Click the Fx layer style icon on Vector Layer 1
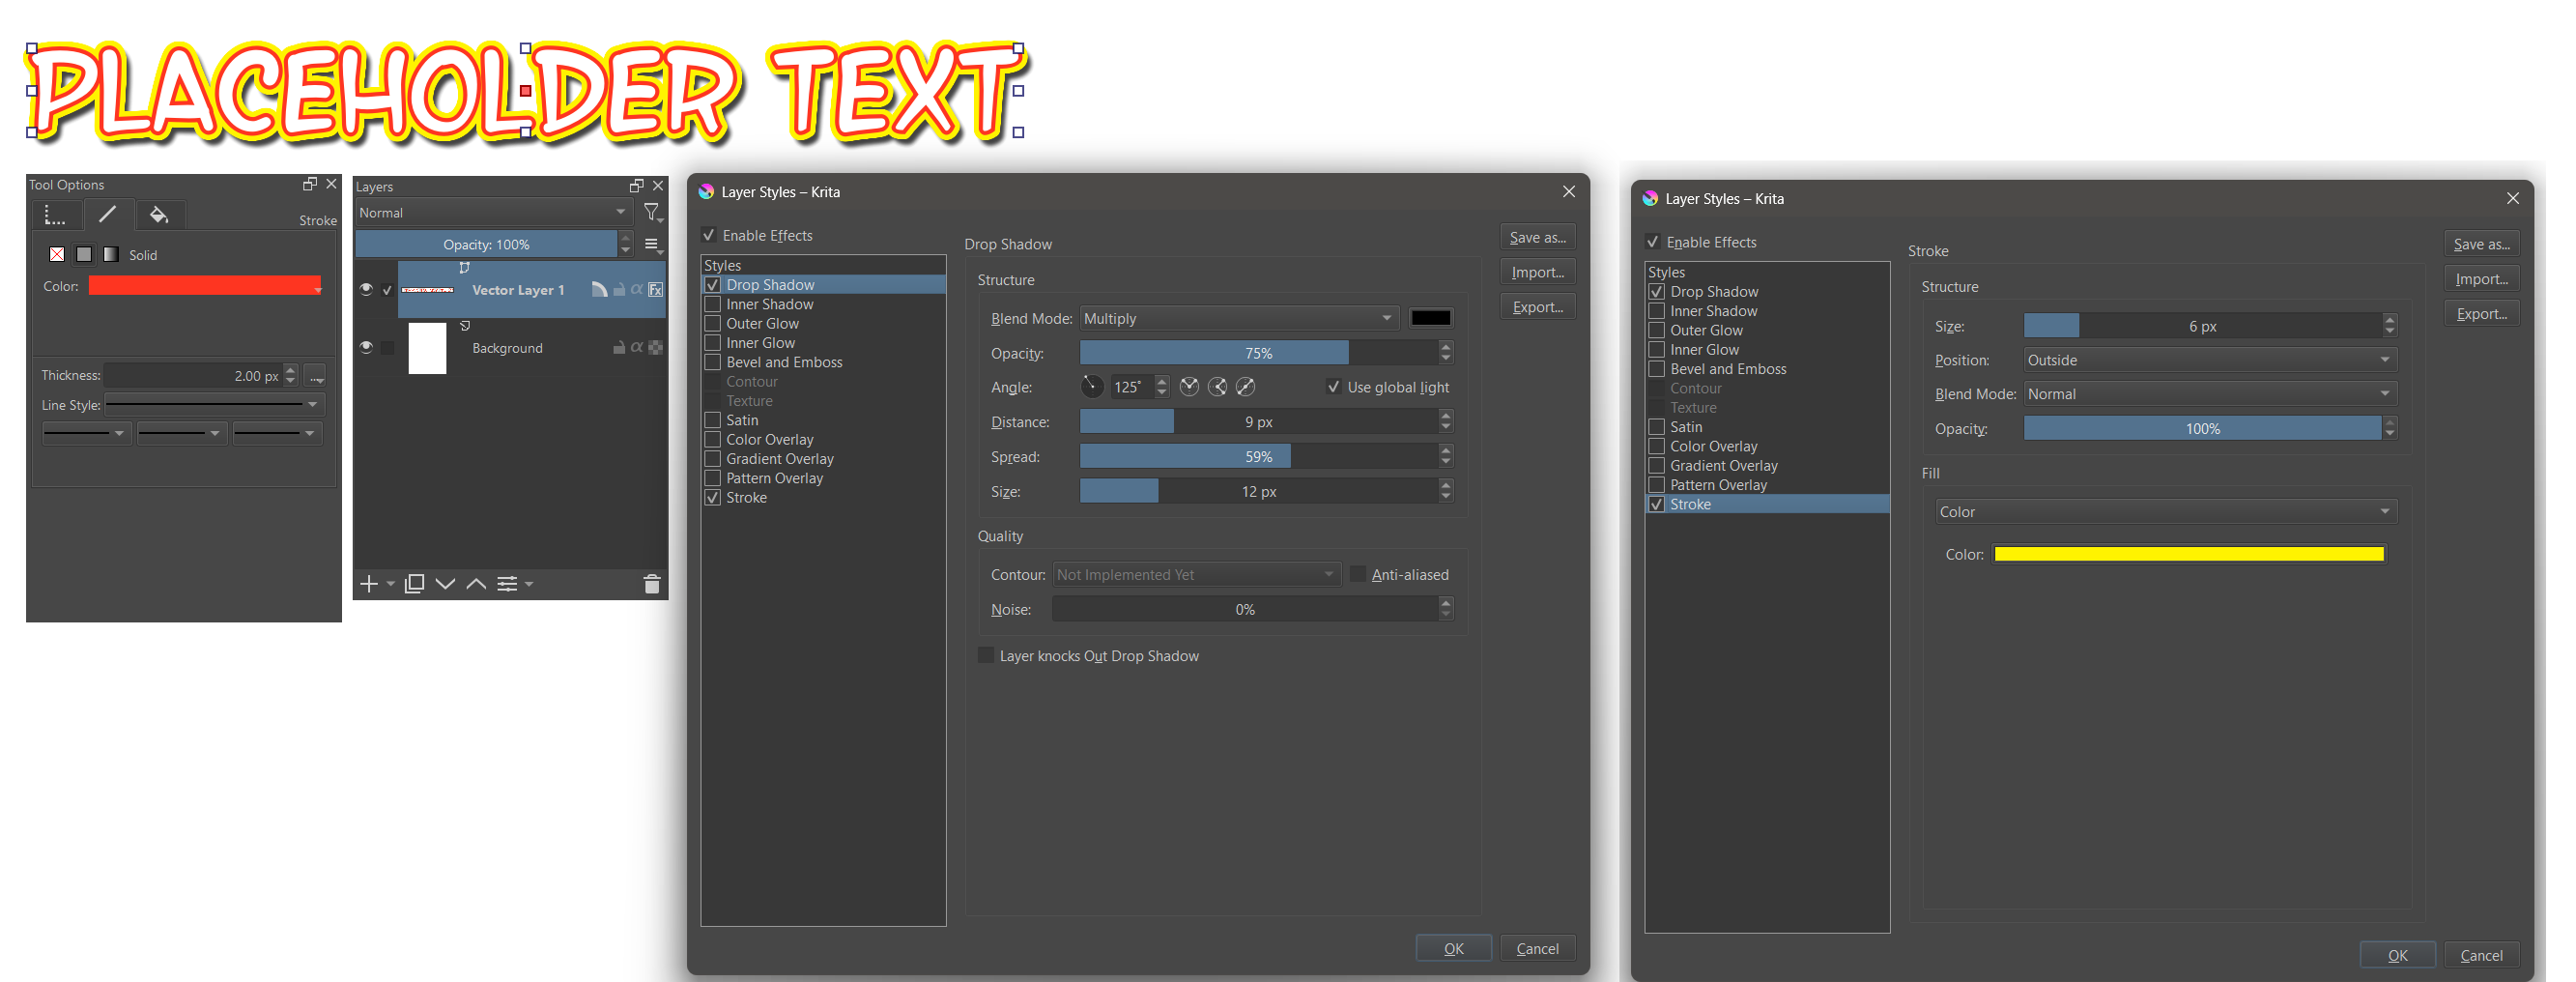This screenshot has height=982, width=2576. click(x=655, y=290)
